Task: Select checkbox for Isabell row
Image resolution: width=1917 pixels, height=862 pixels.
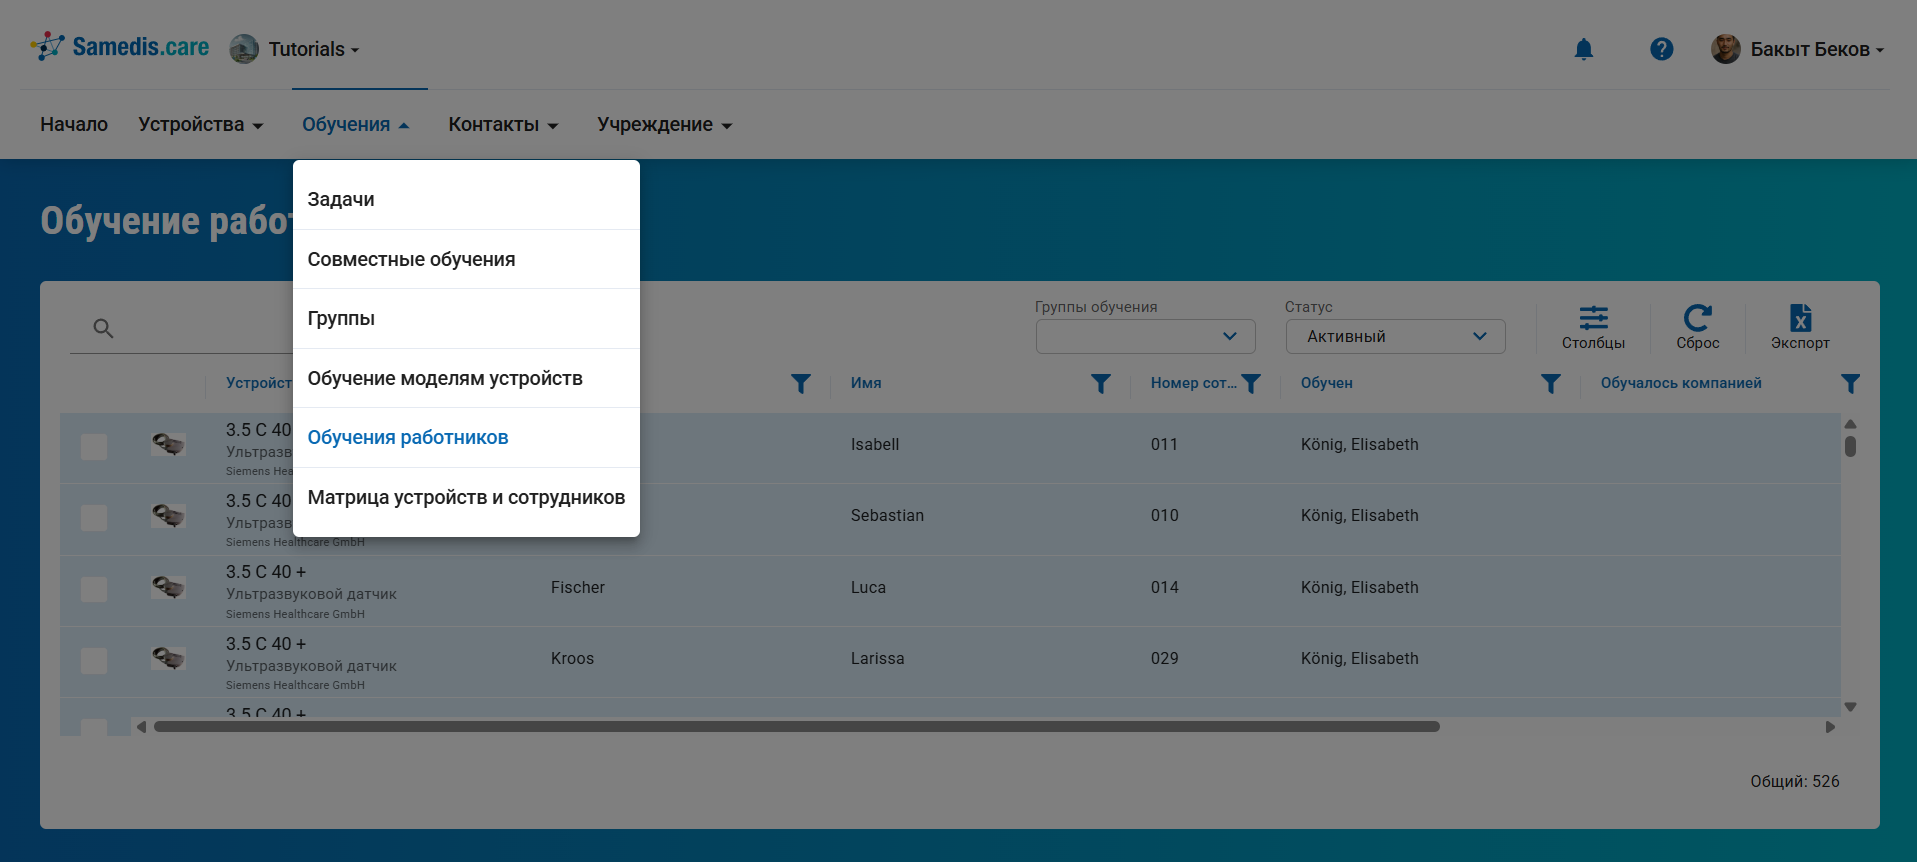Action: pos(94,446)
